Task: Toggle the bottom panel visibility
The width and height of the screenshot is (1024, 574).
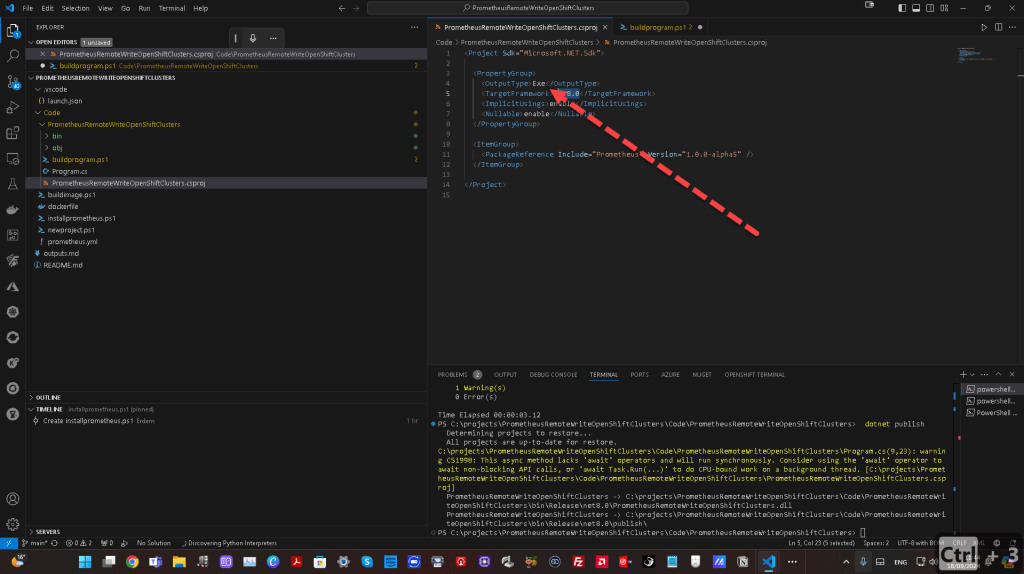Action: [916, 8]
